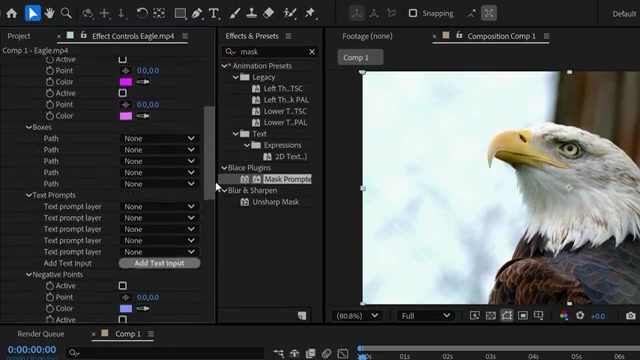Select the Rotation tool
Image resolution: width=640 pixels, height=360 pixels.
(x=142, y=13)
